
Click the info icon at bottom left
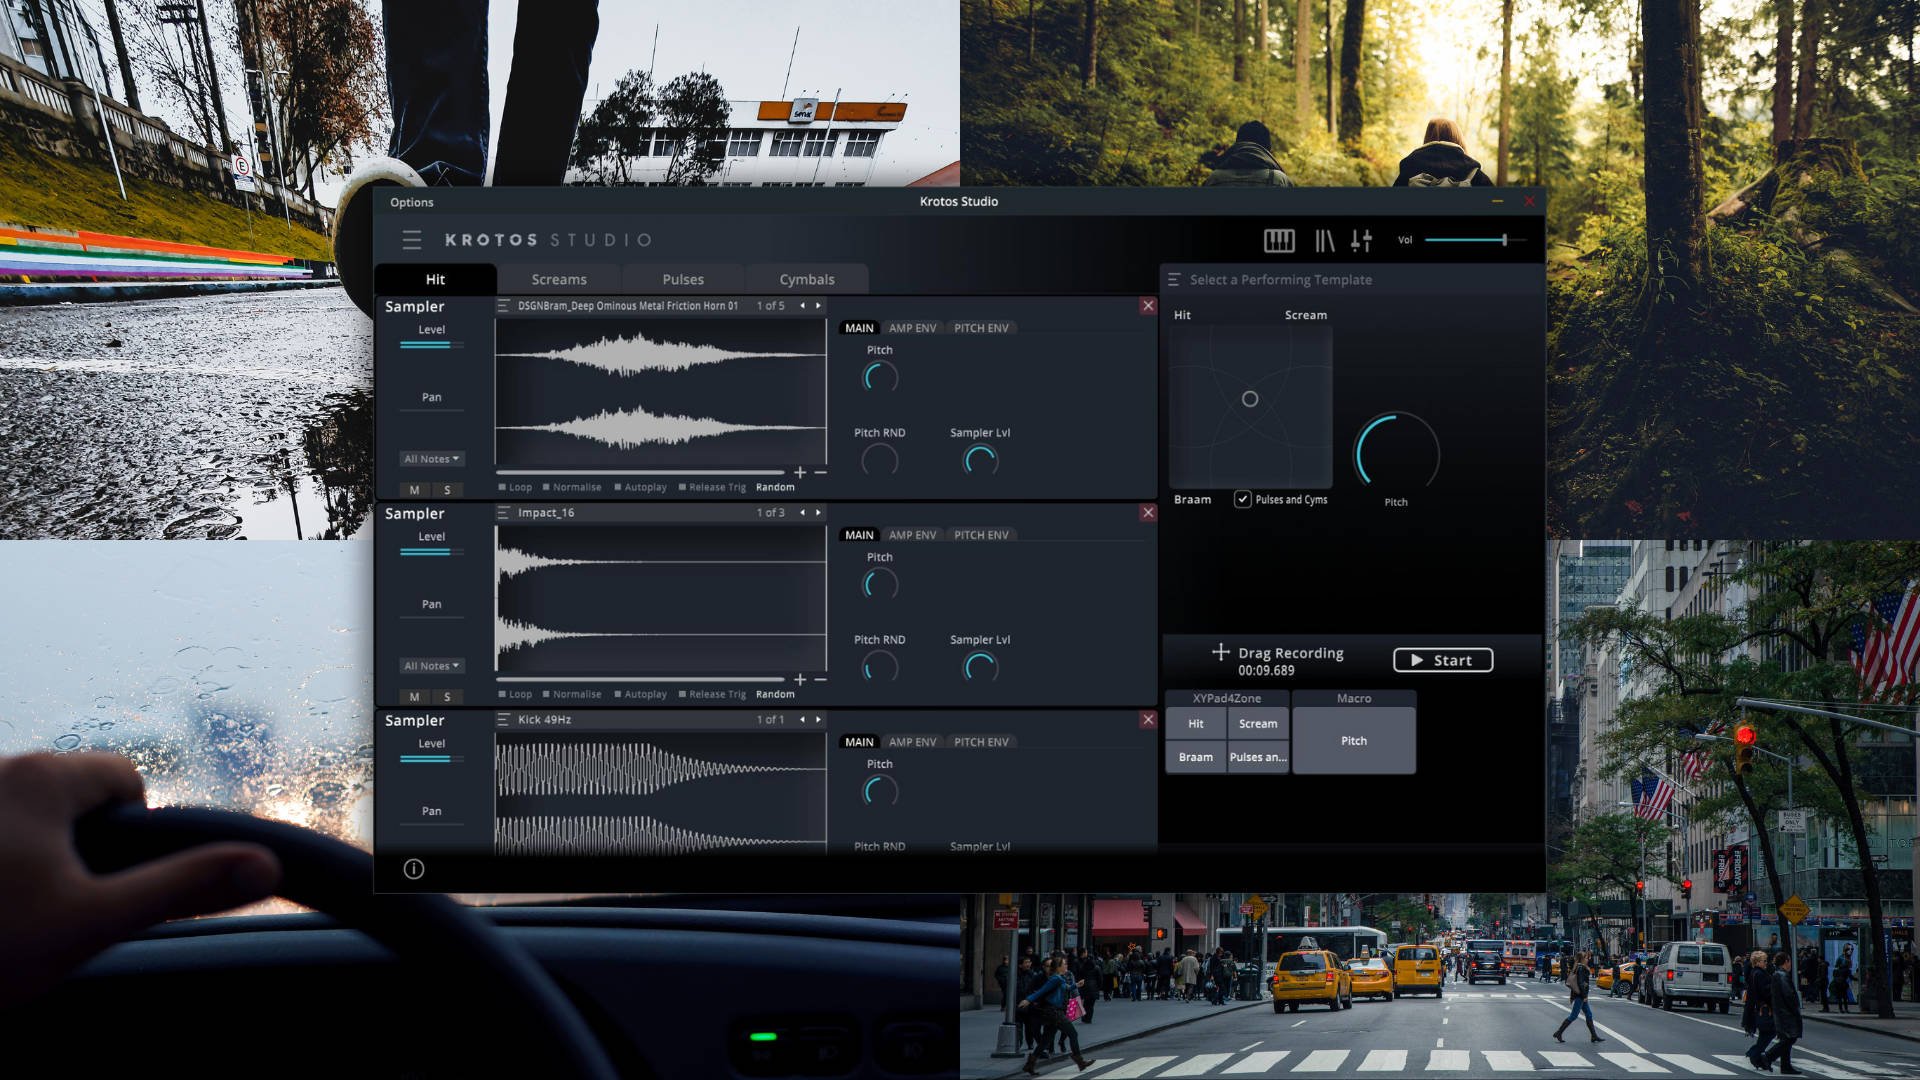pos(413,869)
